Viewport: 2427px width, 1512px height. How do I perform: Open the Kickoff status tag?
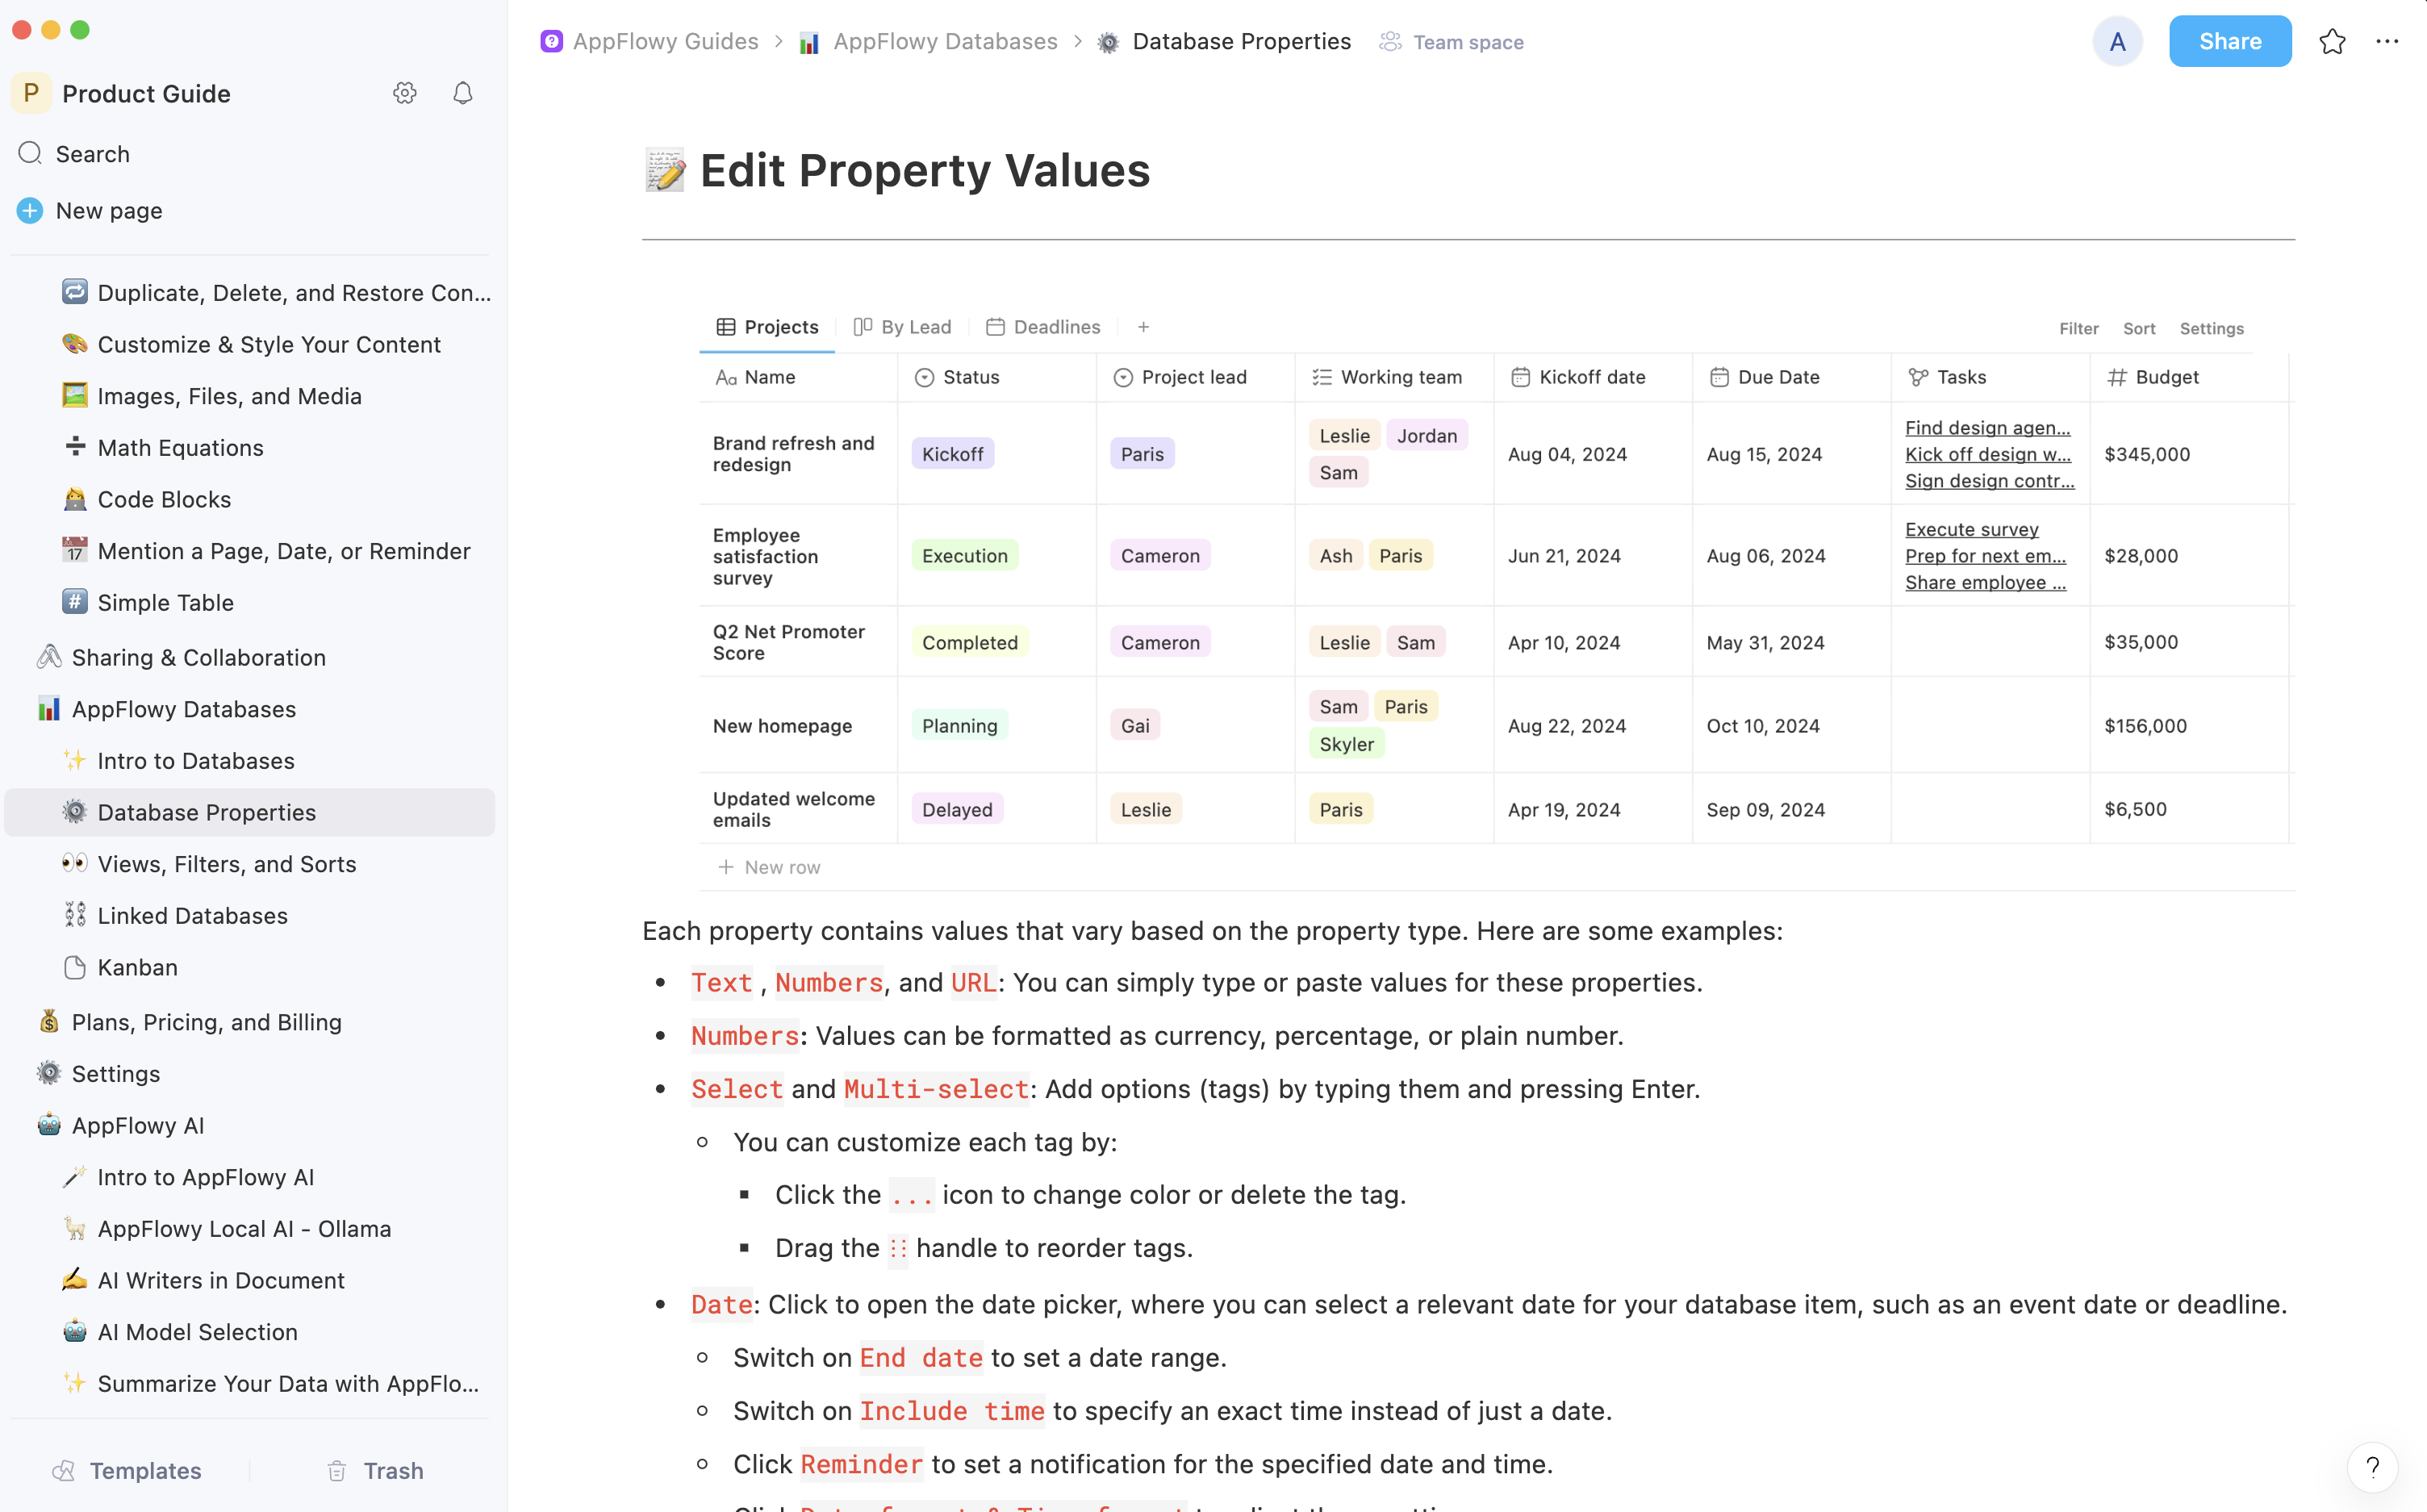(952, 454)
